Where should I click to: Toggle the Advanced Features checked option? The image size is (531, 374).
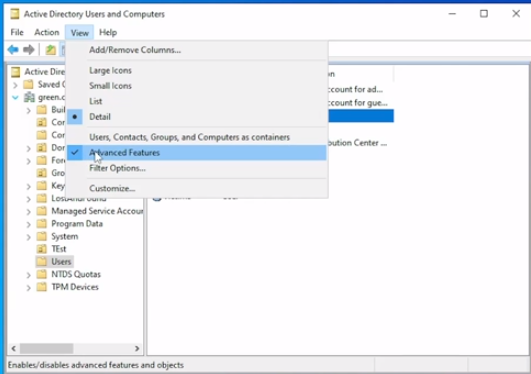click(x=196, y=153)
